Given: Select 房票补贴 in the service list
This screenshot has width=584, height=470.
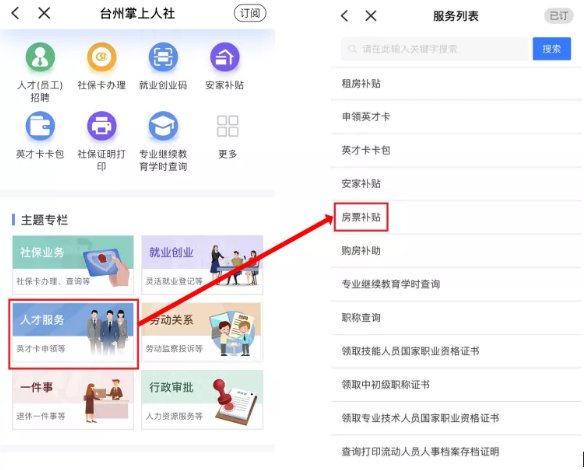Looking at the screenshot, I should pos(361,217).
